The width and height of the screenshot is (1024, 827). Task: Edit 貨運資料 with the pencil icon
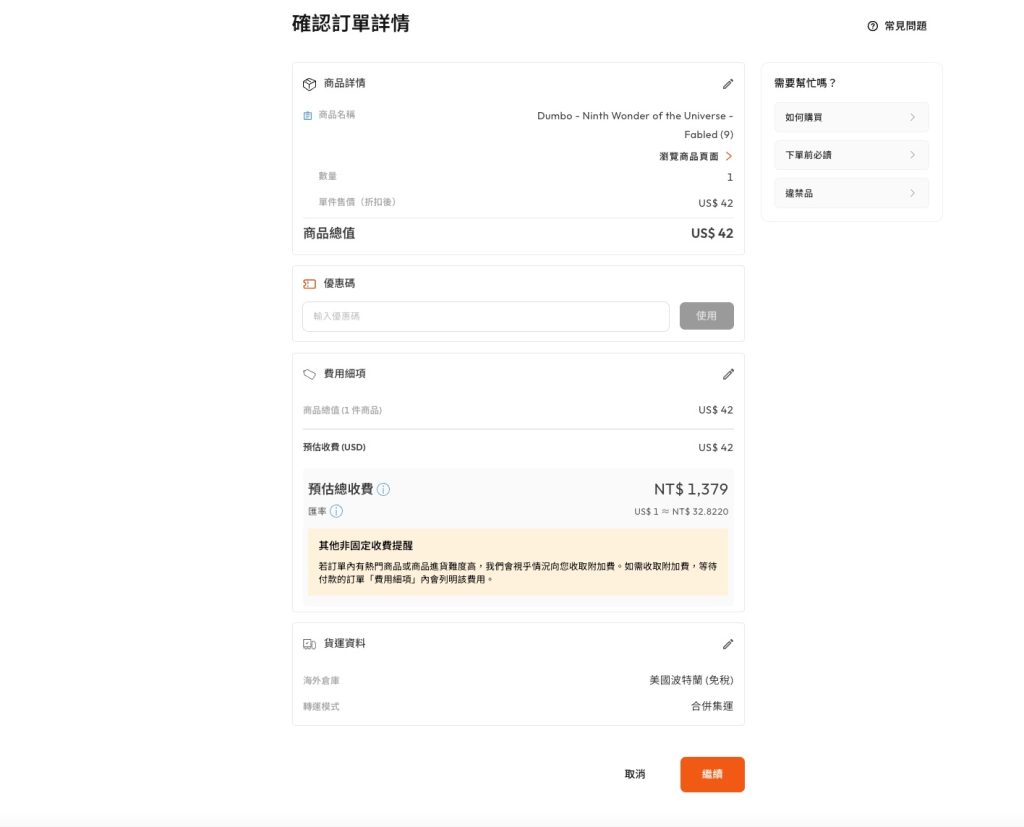728,644
